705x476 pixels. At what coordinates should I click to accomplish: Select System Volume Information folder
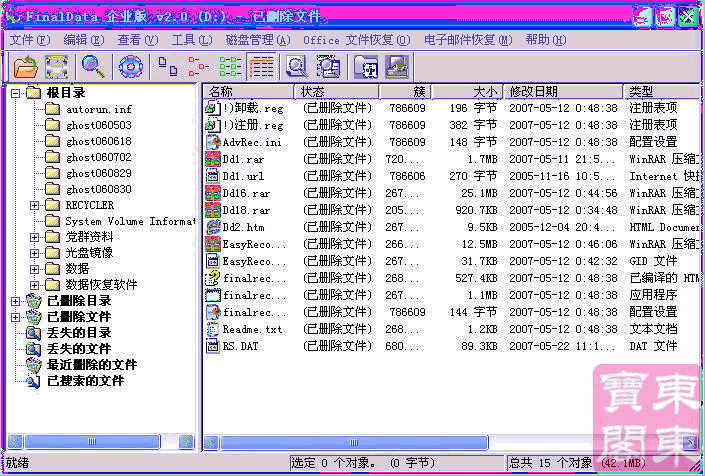tap(130, 221)
